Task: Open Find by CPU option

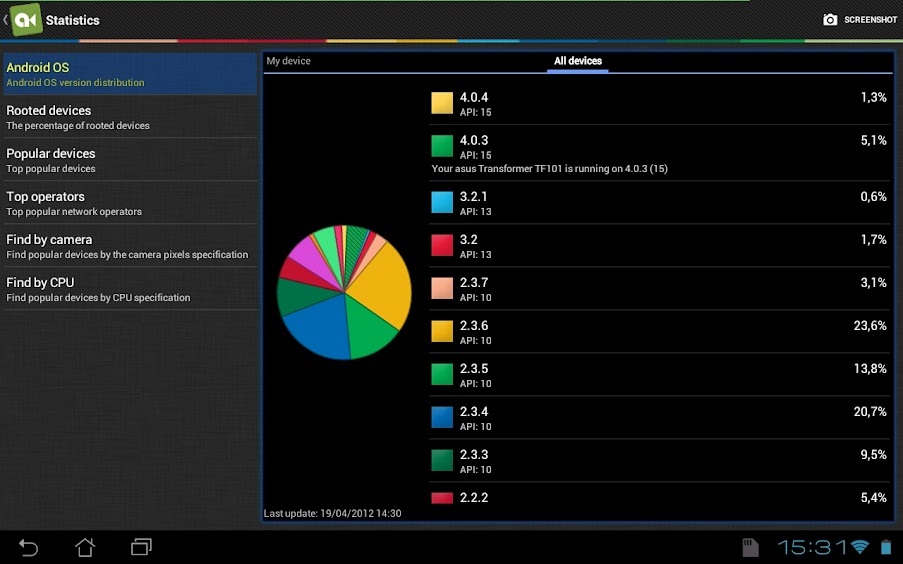Action: pyautogui.click(x=129, y=289)
